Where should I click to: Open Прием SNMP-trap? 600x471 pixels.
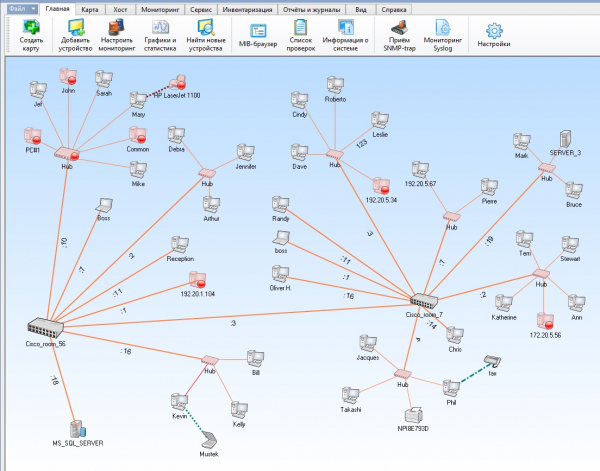(398, 30)
